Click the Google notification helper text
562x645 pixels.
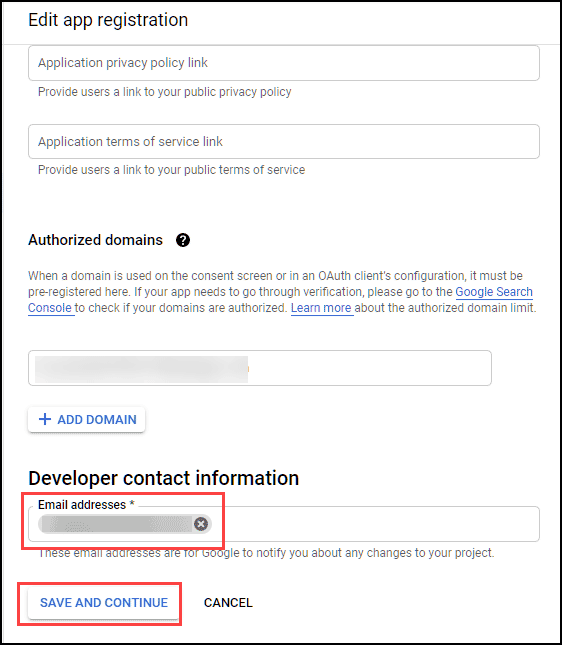(x=266, y=553)
